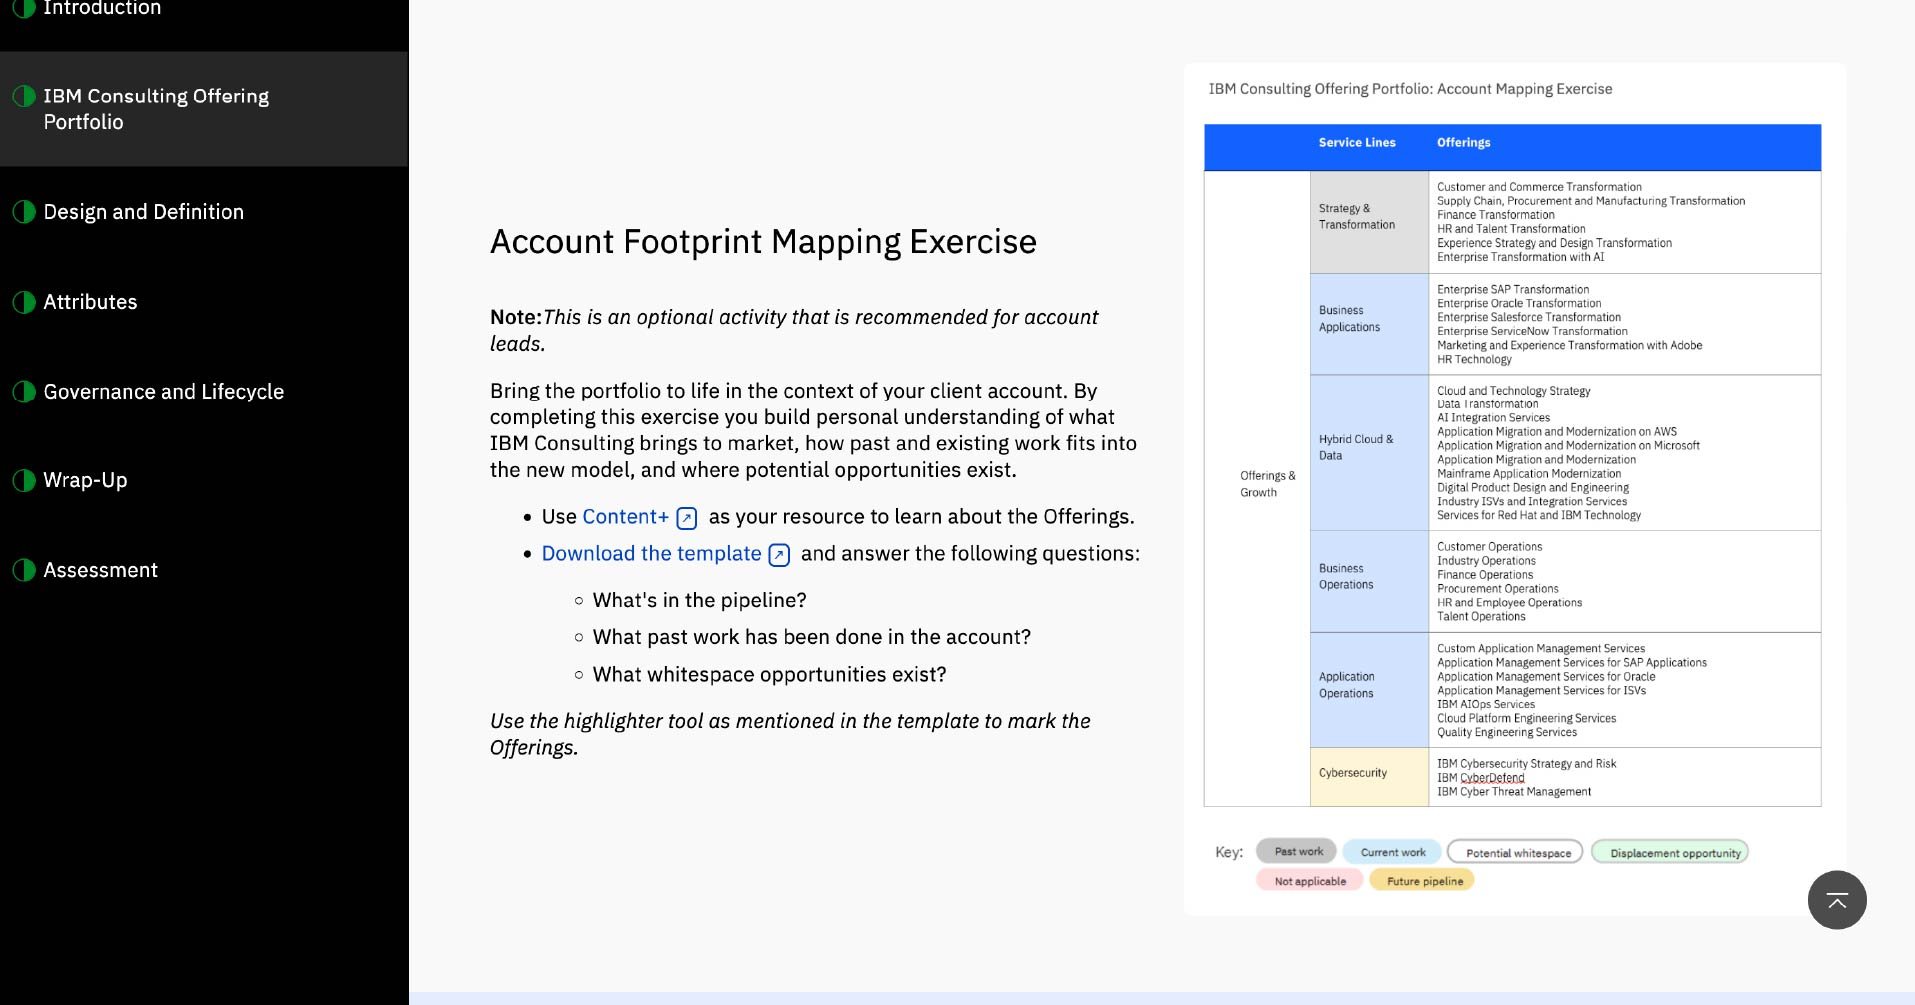The width and height of the screenshot is (1915, 1005).
Task: Click 'What past work has been done' bullet
Action: click(x=811, y=638)
